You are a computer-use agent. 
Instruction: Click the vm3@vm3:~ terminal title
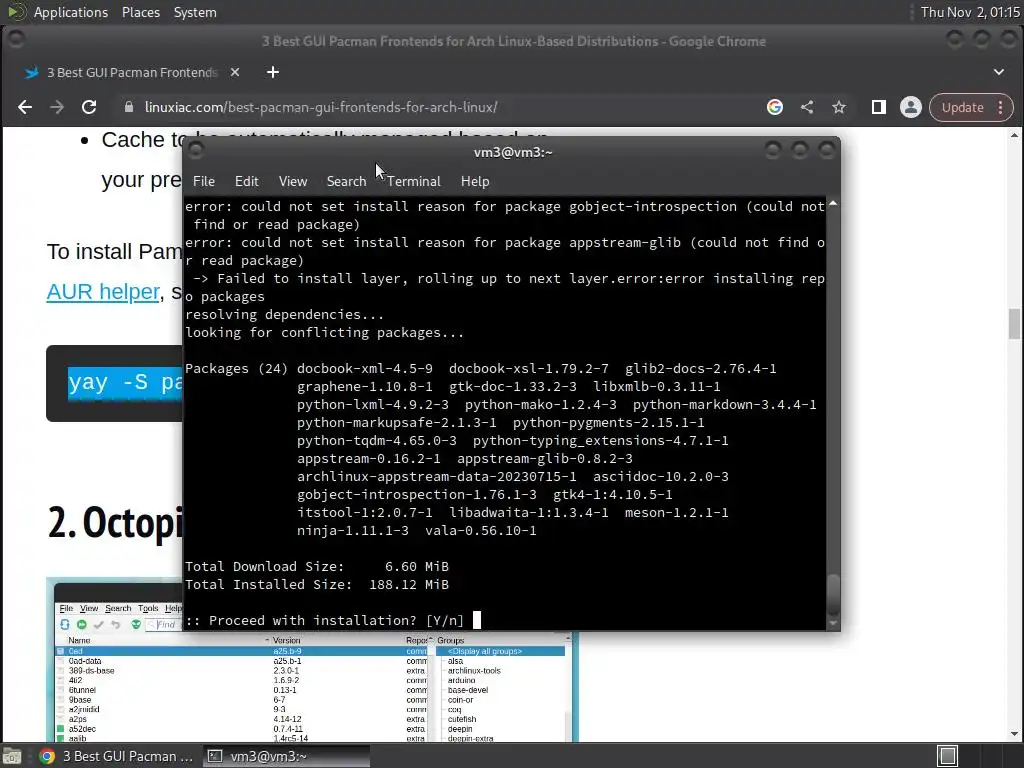[x=513, y=152]
